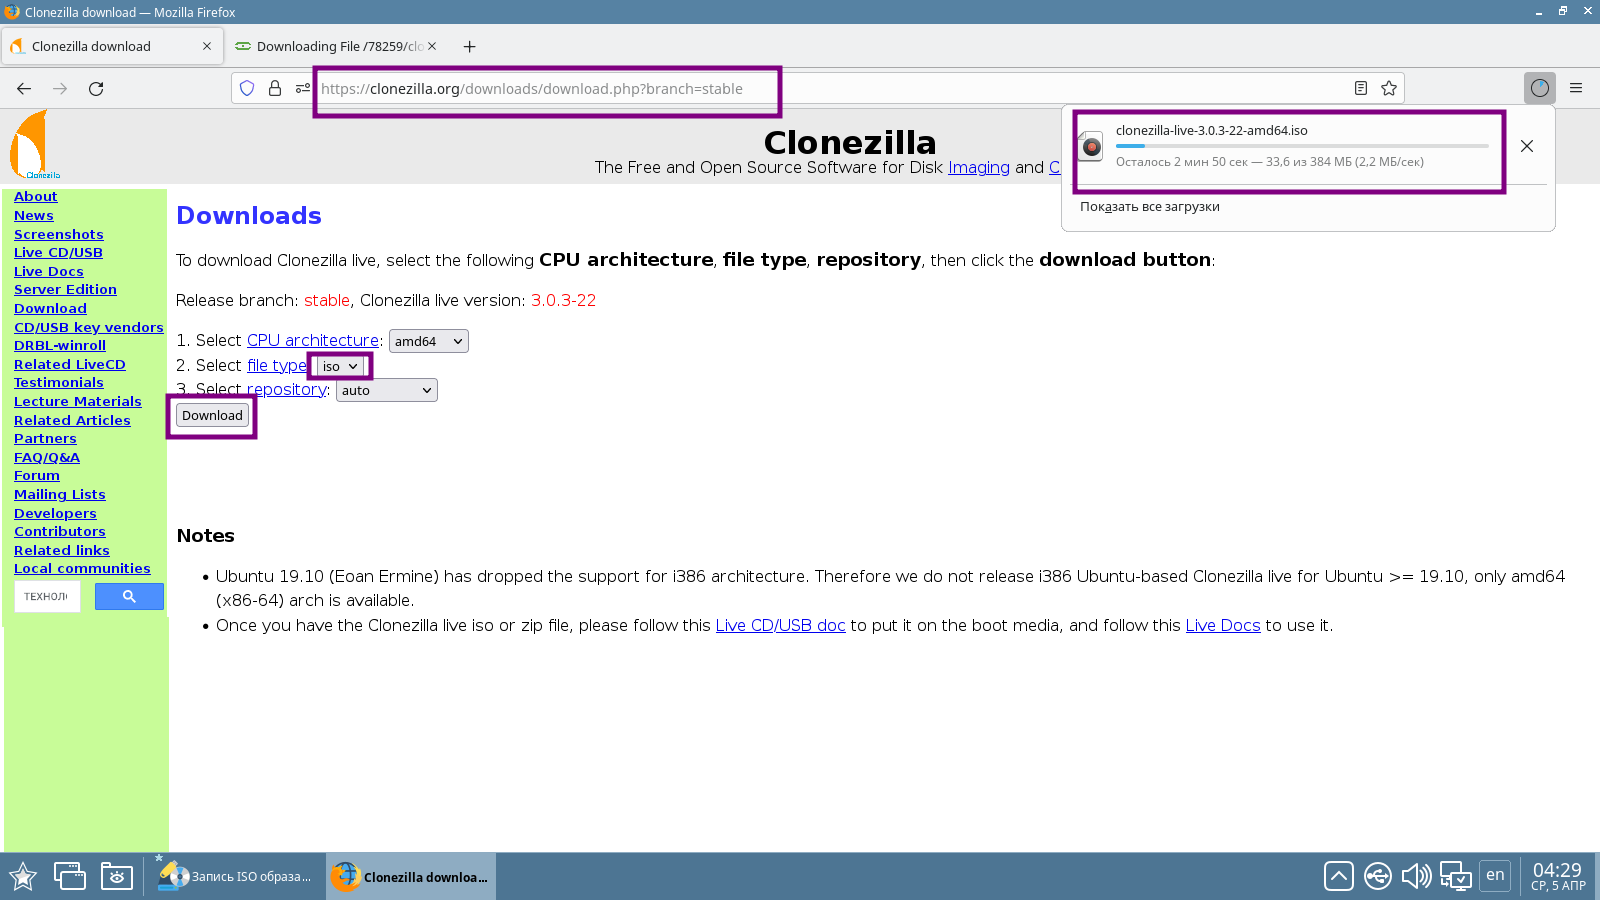Open the file manager taskbar icon
The height and width of the screenshot is (900, 1600).
tap(117, 876)
